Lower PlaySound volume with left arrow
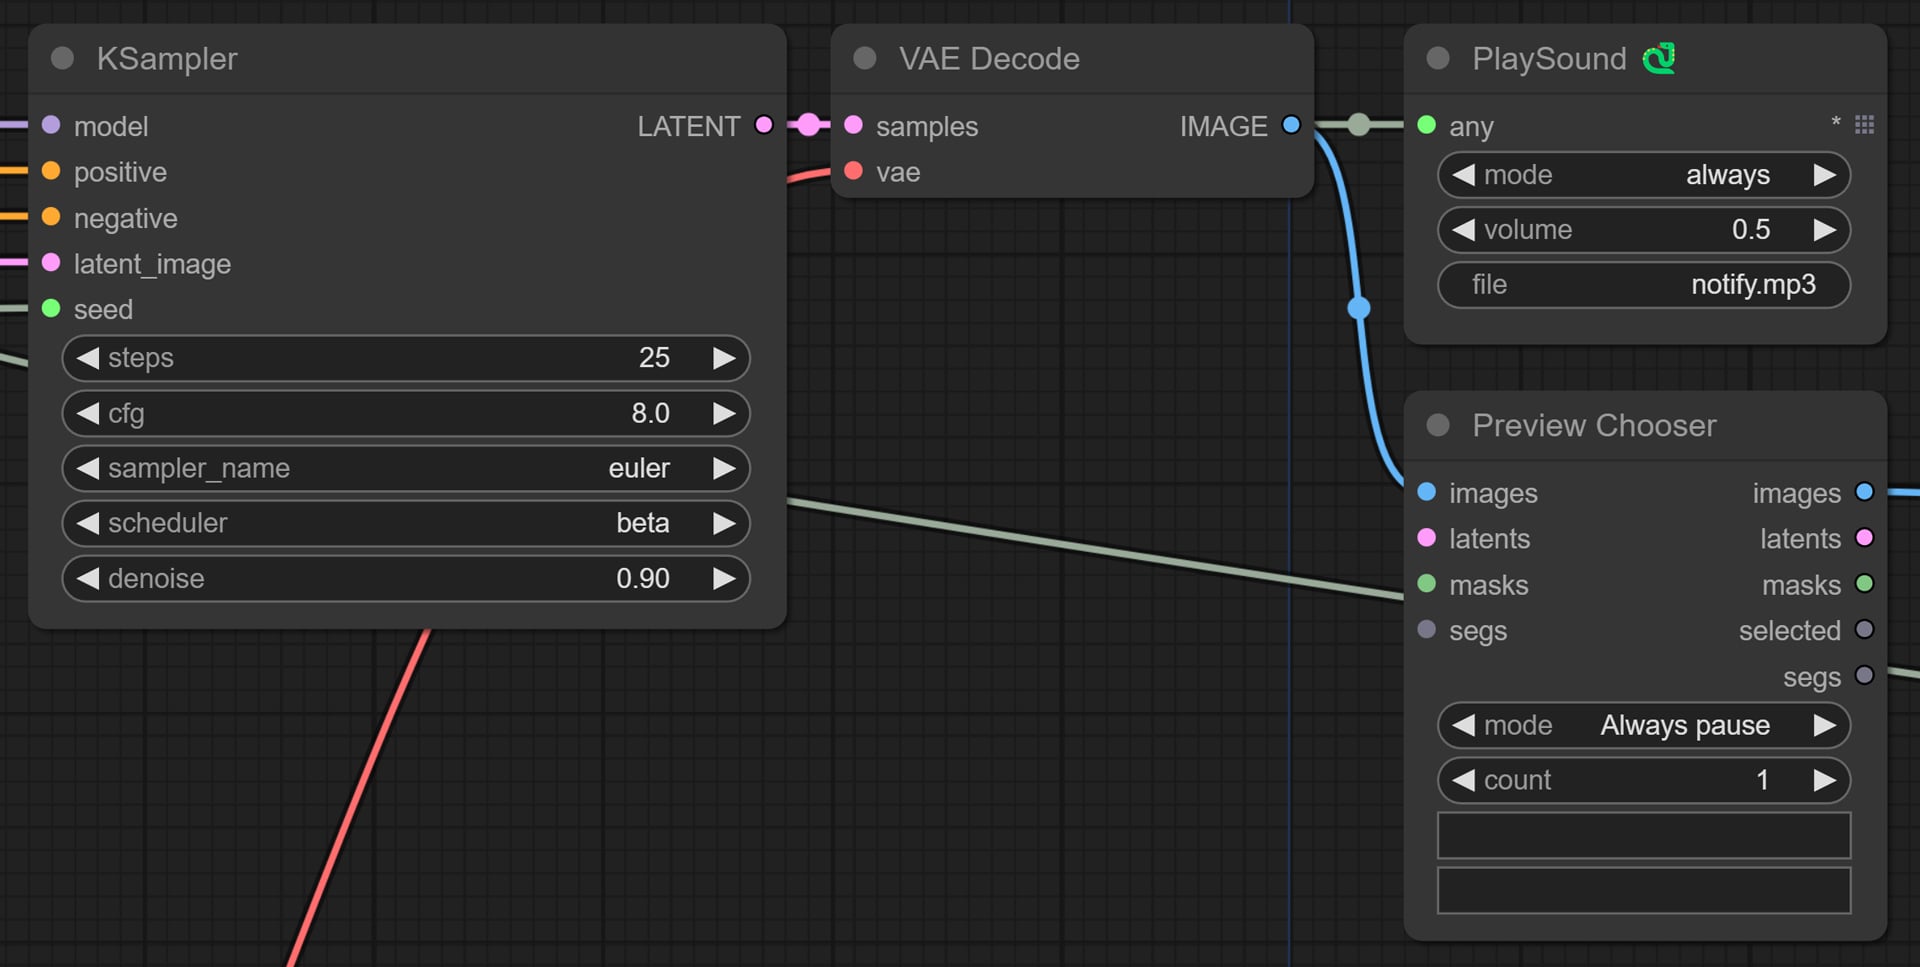Image resolution: width=1920 pixels, height=967 pixels. pos(1463,230)
